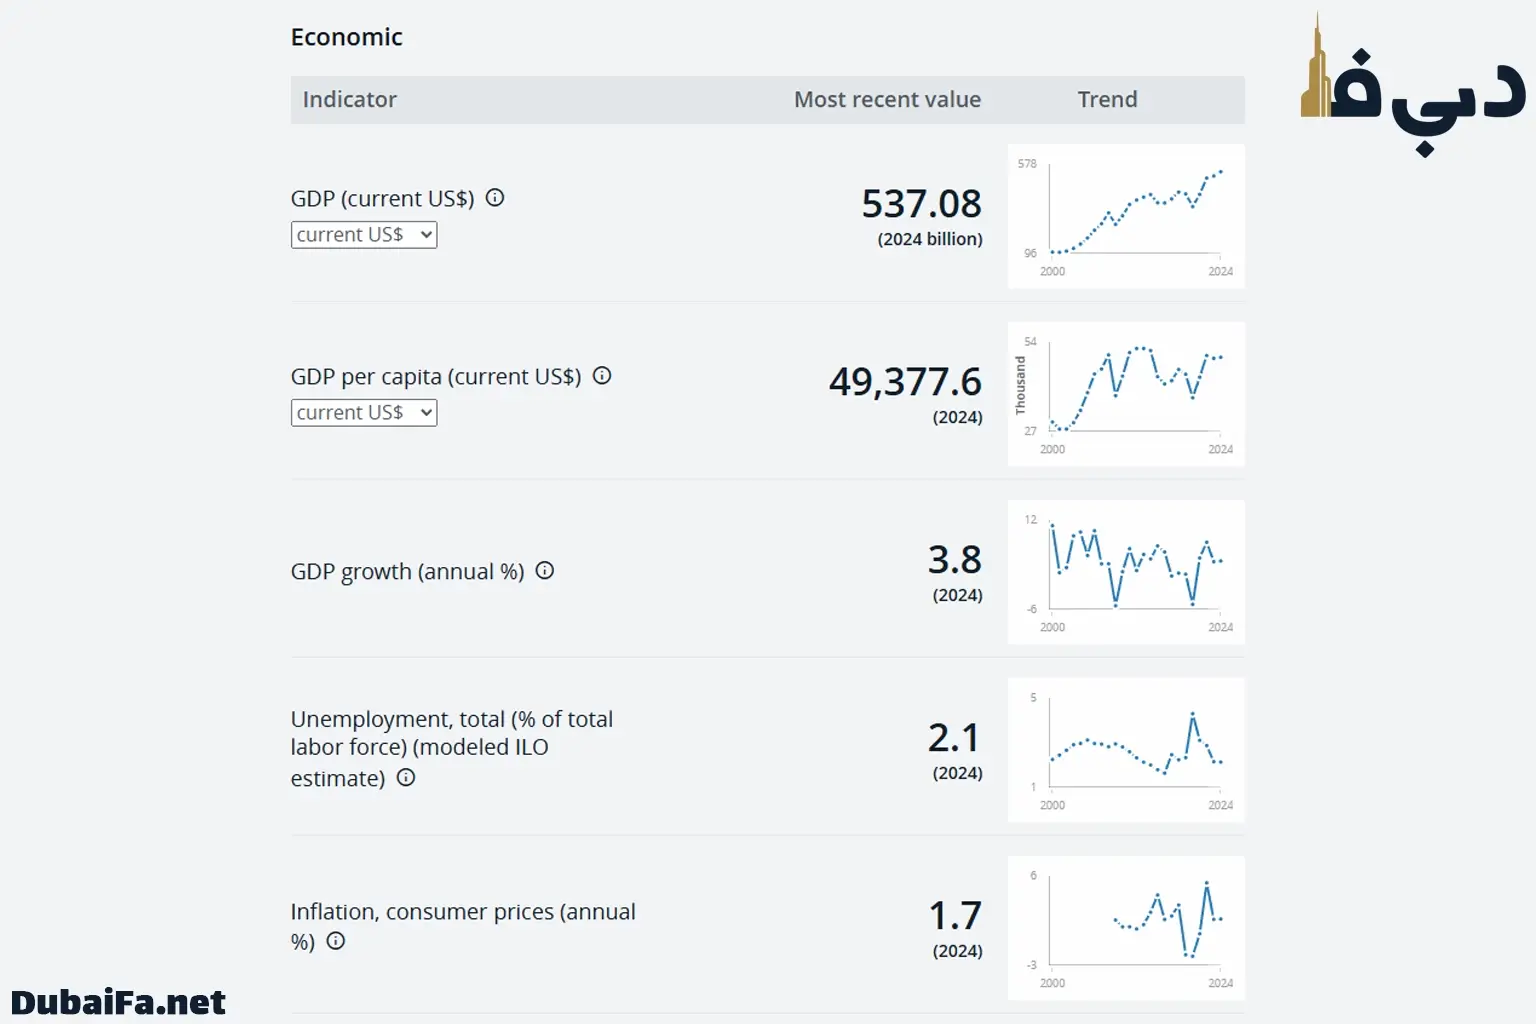Click the Dubai tower logo at top right
This screenshot has width=1536, height=1024.
1412,85
